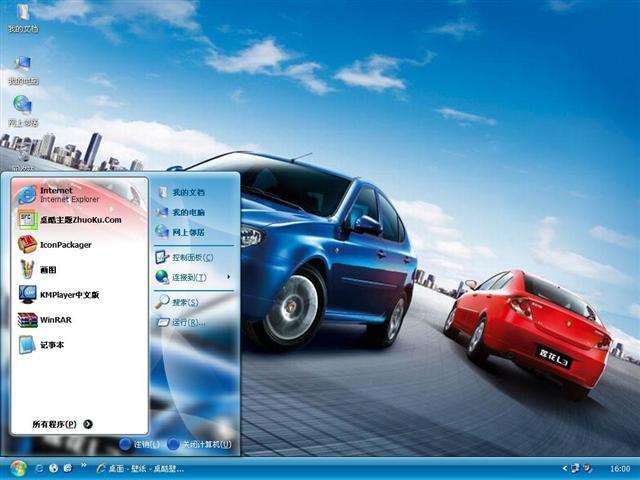Launch Internet Explorer from the quick launch bar
The height and width of the screenshot is (480, 640).
coord(40,468)
